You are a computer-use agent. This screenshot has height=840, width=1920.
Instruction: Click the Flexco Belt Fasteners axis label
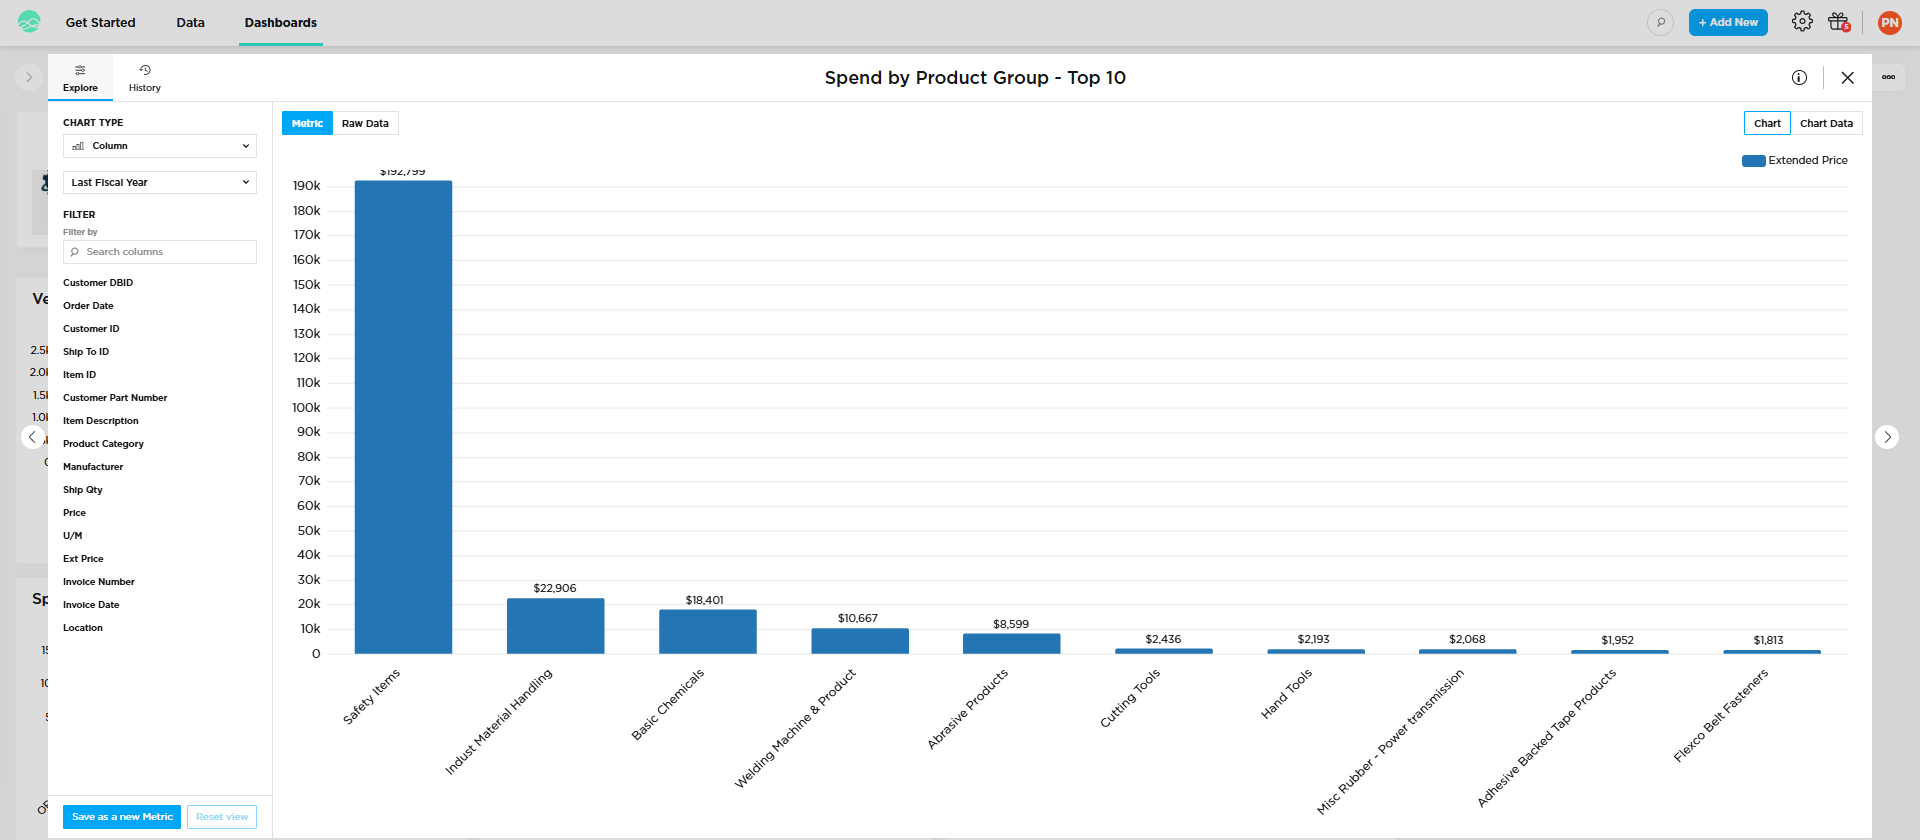1721,715
